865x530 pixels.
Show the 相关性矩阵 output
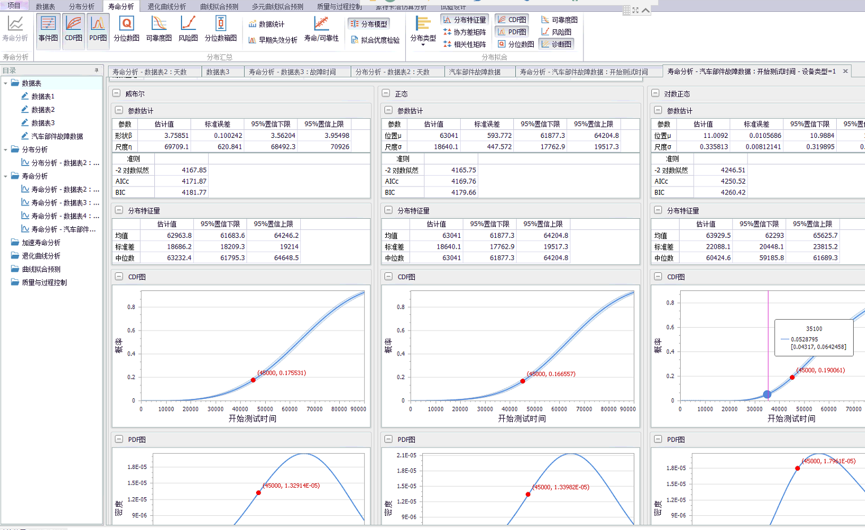tap(464, 44)
